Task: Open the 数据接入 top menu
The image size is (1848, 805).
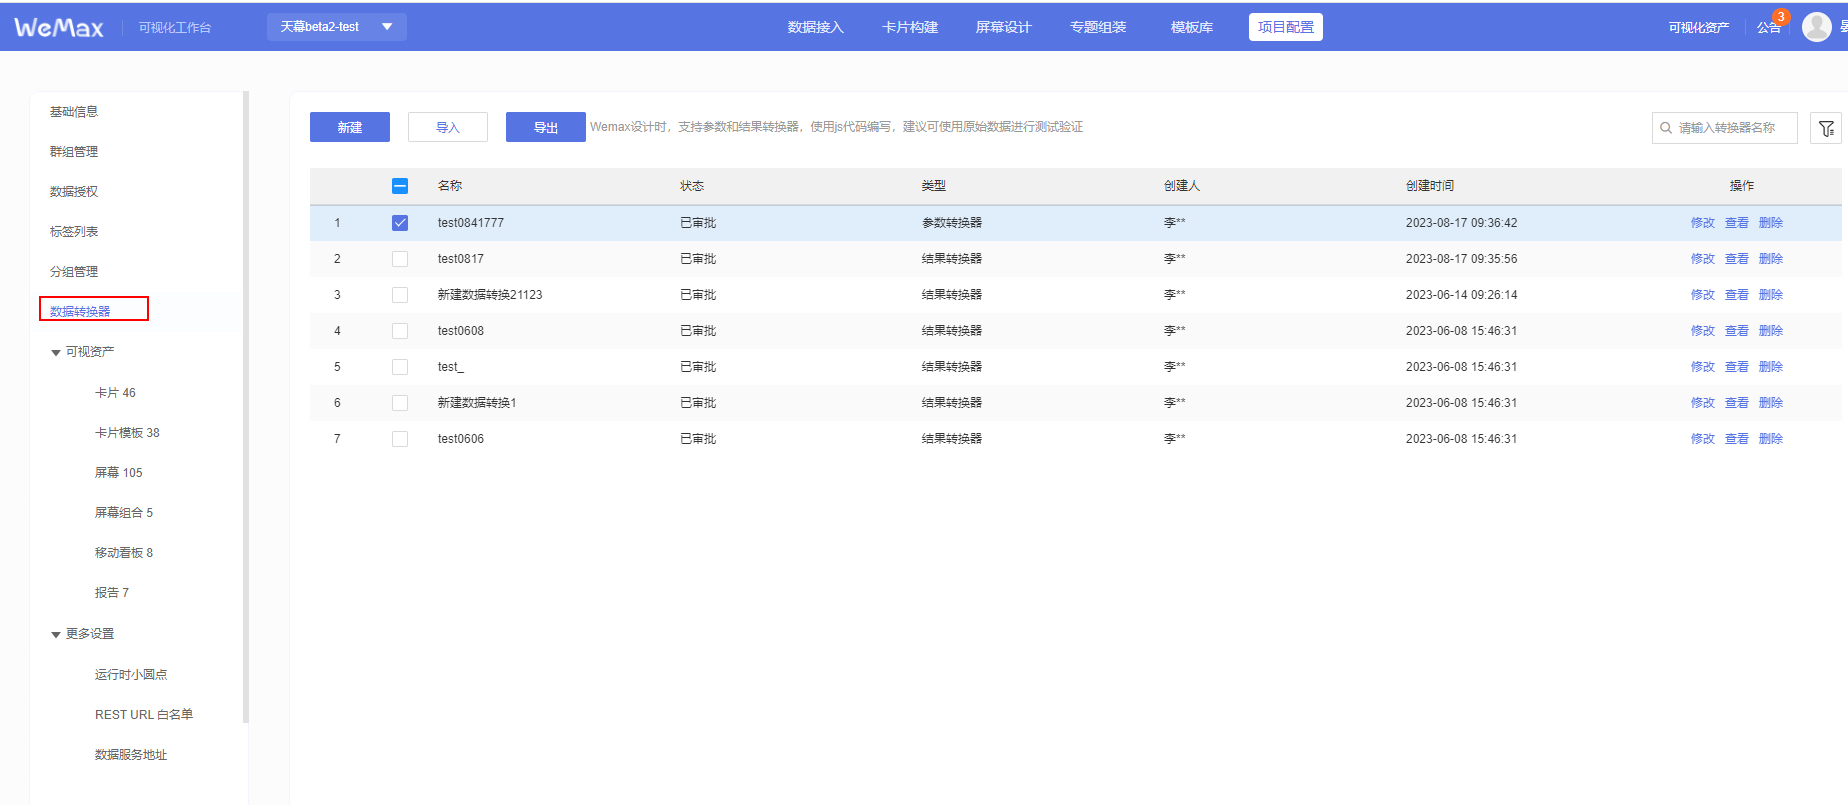Action: point(815,27)
